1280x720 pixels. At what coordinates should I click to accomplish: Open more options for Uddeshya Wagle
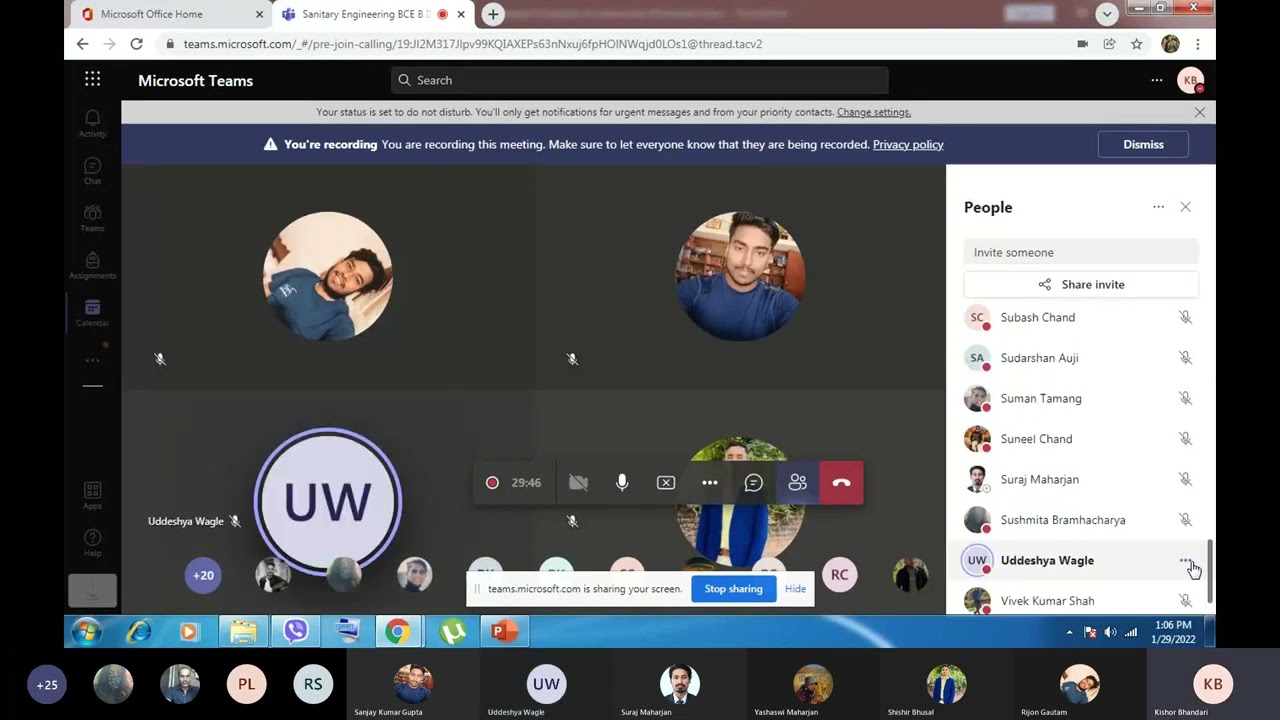point(1185,561)
